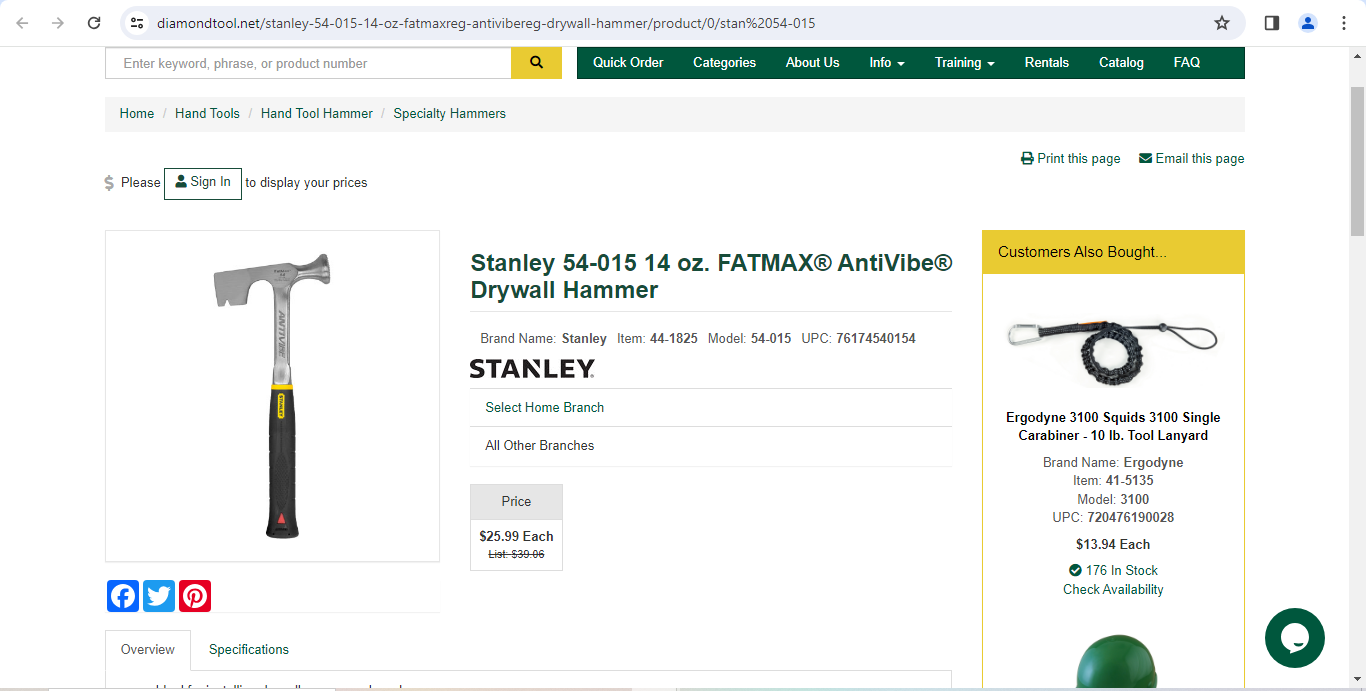Reload the page with refresh icon
Screen dimensions: 1366x691
[94, 23]
